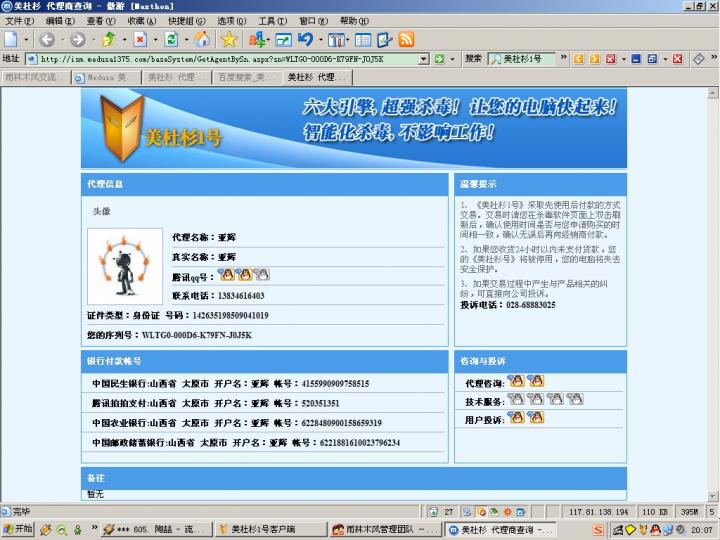Switch to the Medusa tab

[107, 77]
